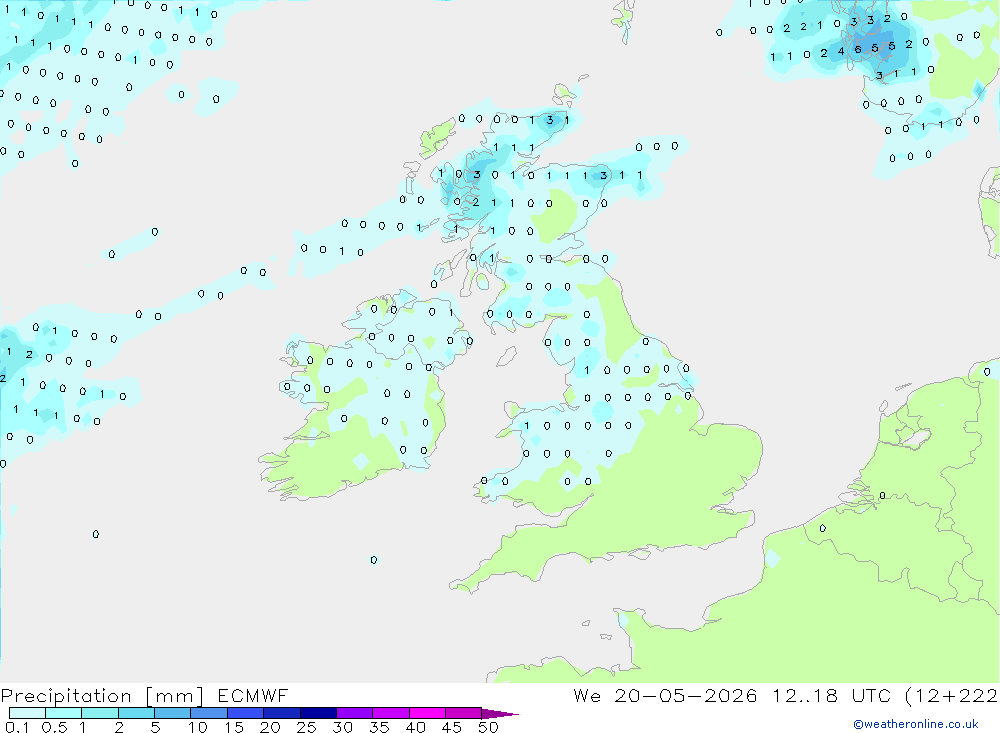Select the 20–25 mm dark blue swatch
The image size is (1000, 733).
(282, 713)
